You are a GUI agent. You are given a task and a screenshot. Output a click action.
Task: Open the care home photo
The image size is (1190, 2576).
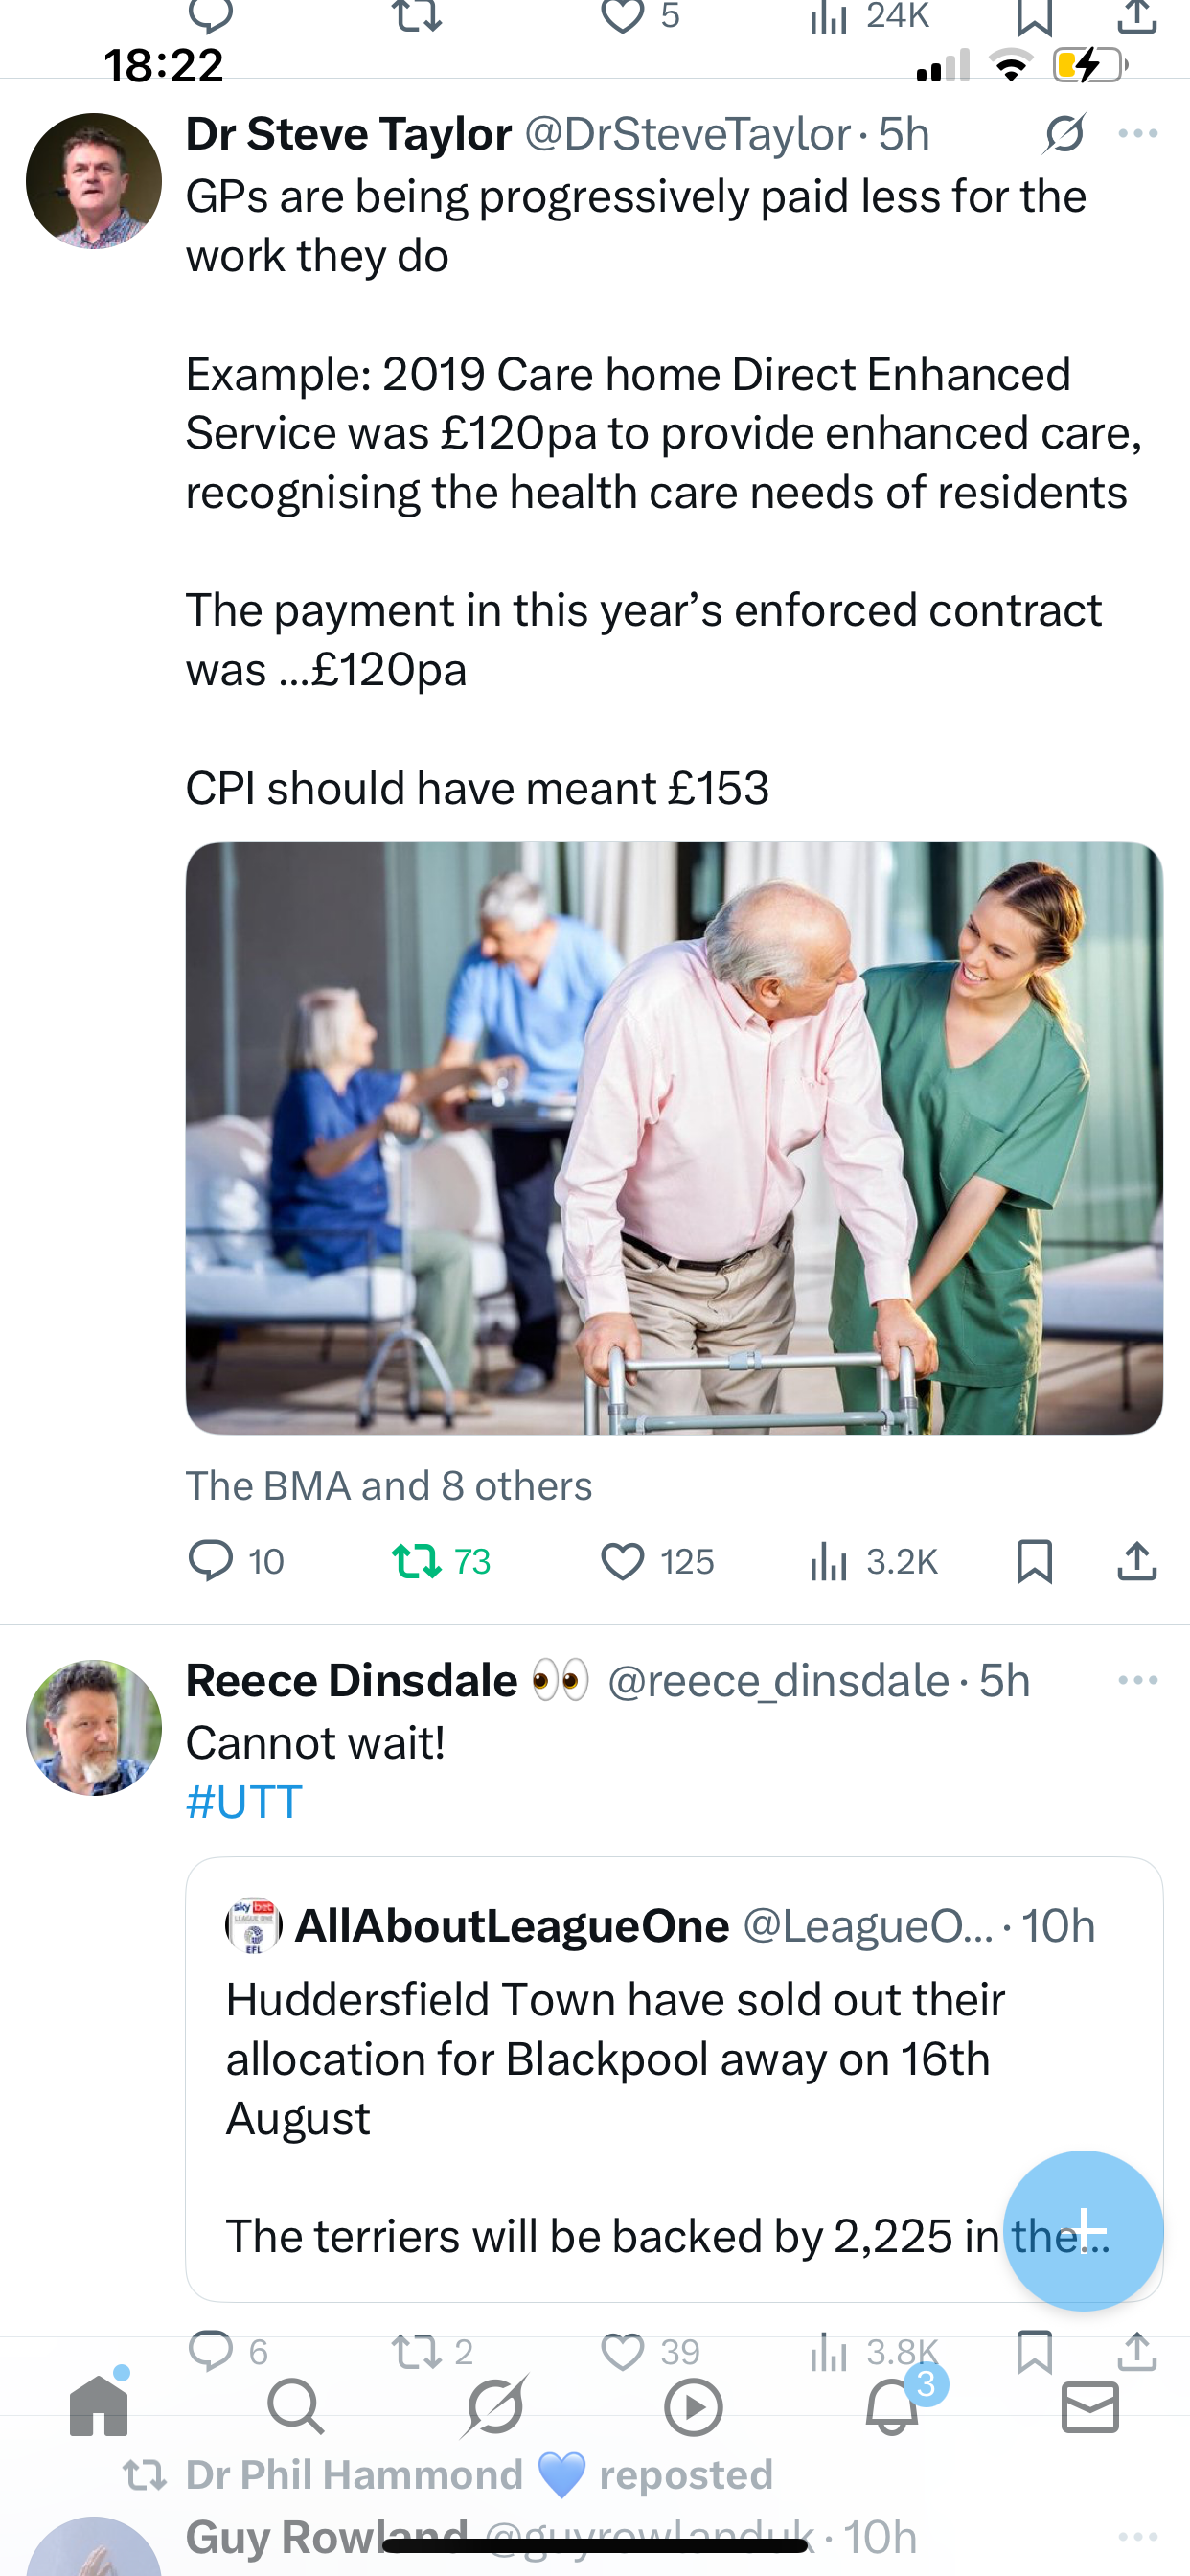tap(674, 1138)
